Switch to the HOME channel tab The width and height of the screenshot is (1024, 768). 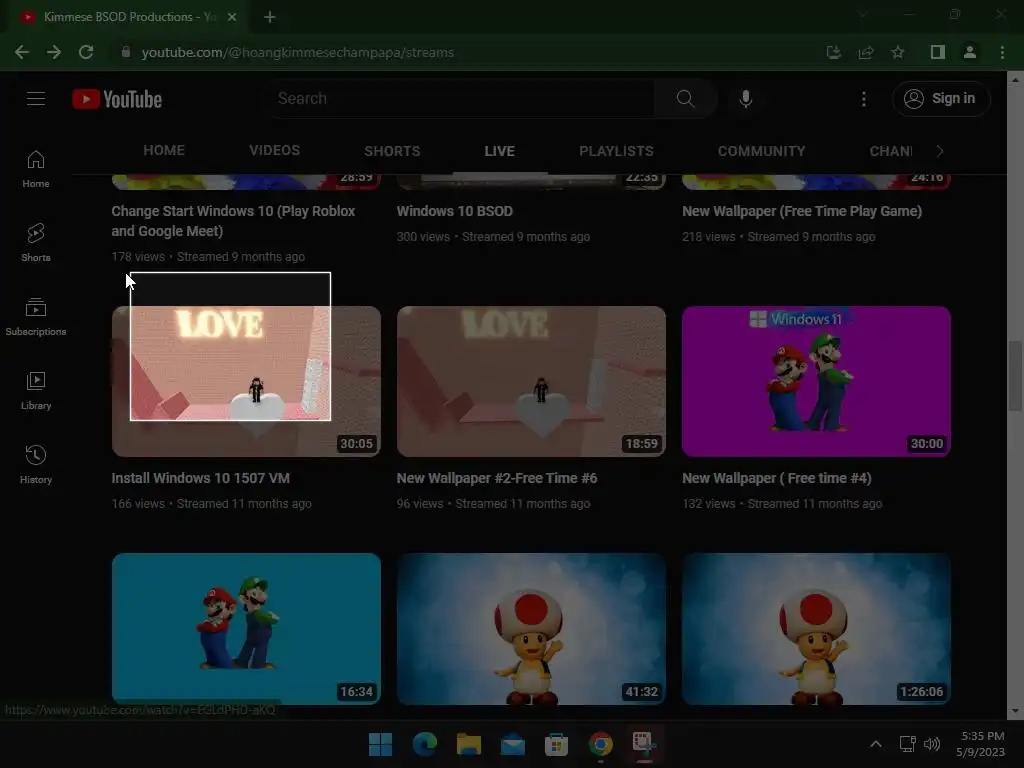(x=164, y=151)
